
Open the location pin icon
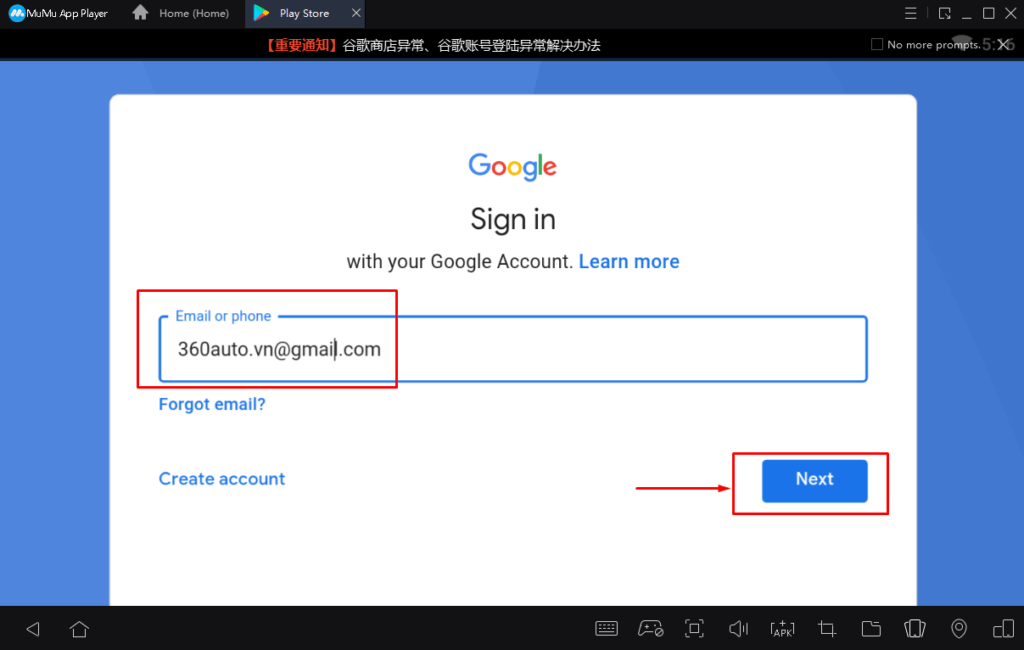[x=959, y=628]
